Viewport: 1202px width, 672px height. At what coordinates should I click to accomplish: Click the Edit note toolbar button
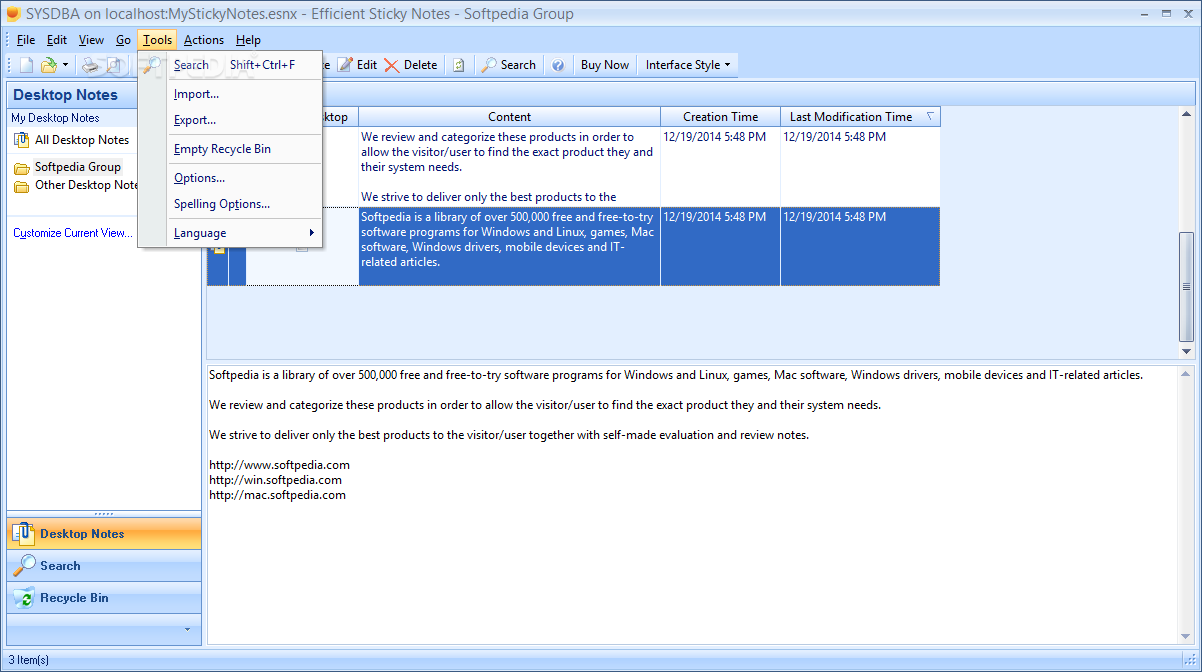357,65
